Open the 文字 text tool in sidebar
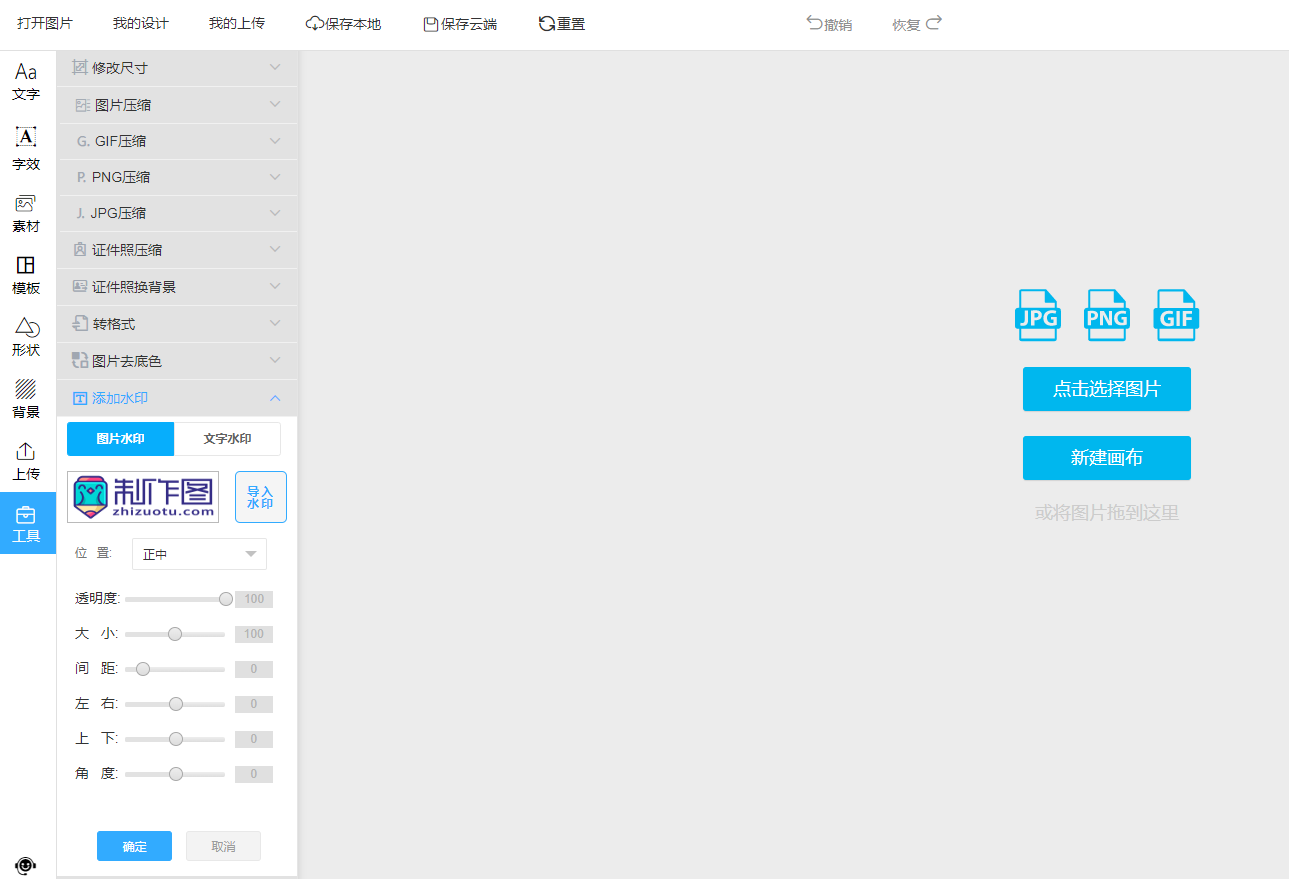 click(26, 81)
